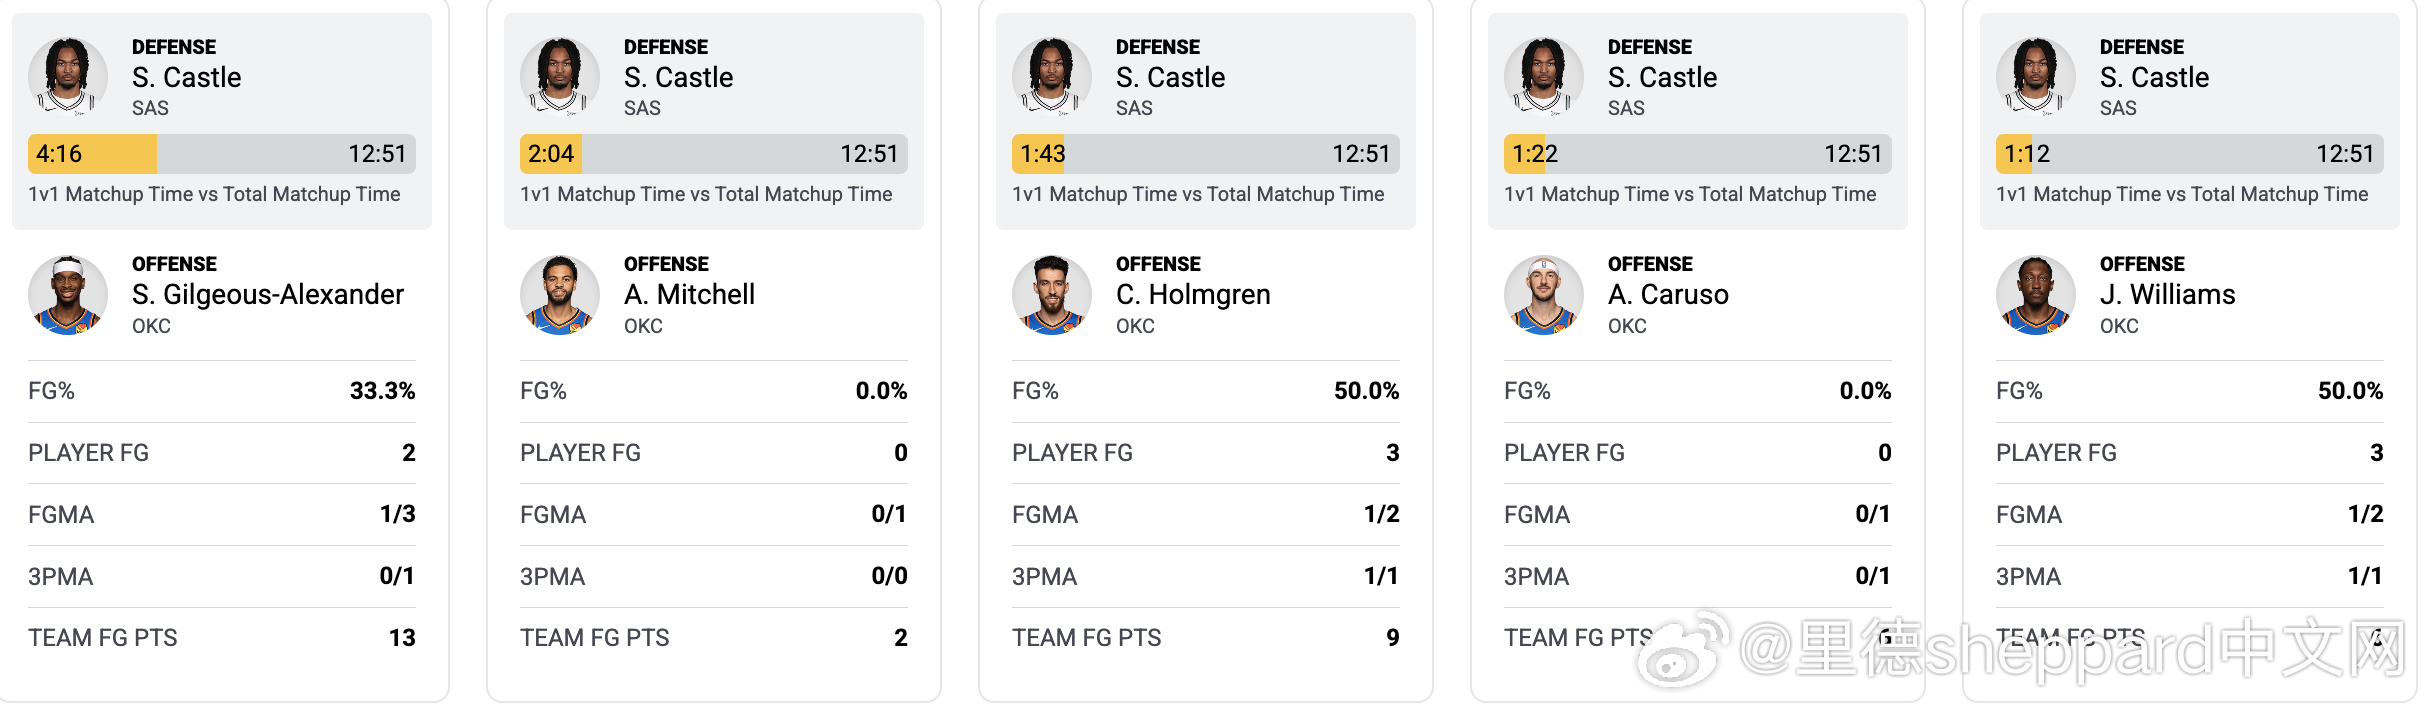Image resolution: width=2428 pixels, height=714 pixels.
Task: Click the 1:43 matchup time progress bar
Action: coord(1206,154)
